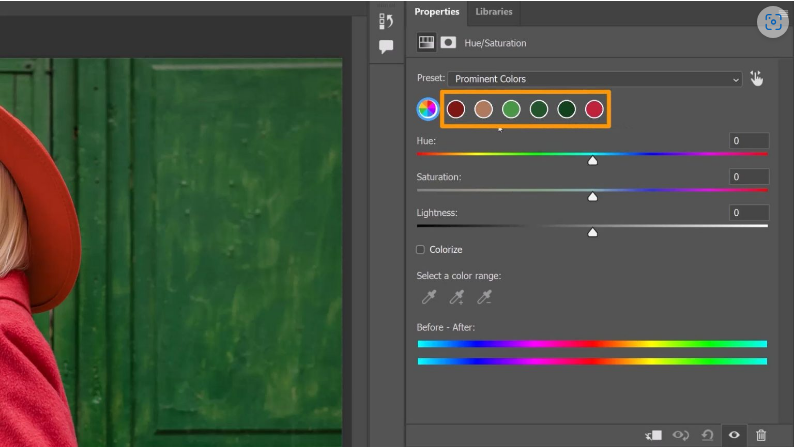Viewport: 794px width, 448px height.
Task: Focus the Lightness value field
Action: tap(749, 213)
